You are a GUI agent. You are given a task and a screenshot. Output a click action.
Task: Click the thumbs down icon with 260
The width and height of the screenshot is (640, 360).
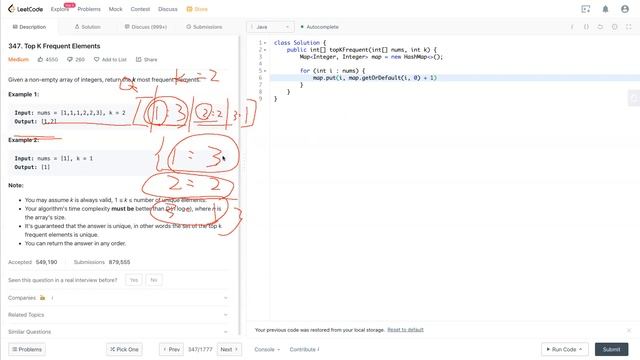tap(70, 60)
